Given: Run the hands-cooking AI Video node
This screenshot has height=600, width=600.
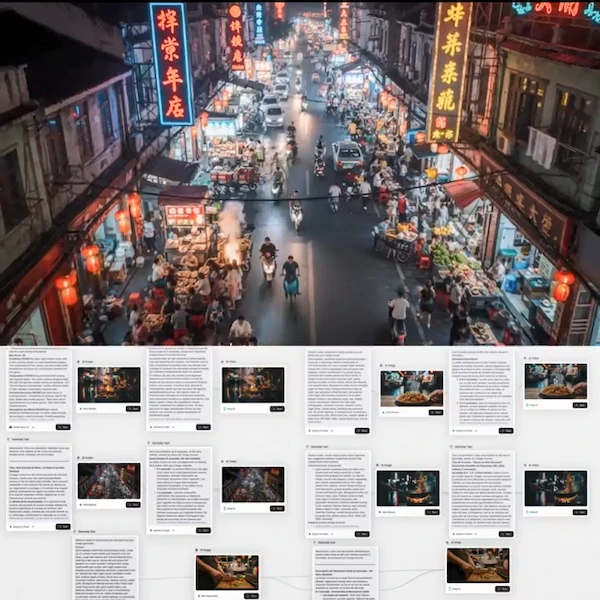Looking at the screenshot, I should coord(502,589).
